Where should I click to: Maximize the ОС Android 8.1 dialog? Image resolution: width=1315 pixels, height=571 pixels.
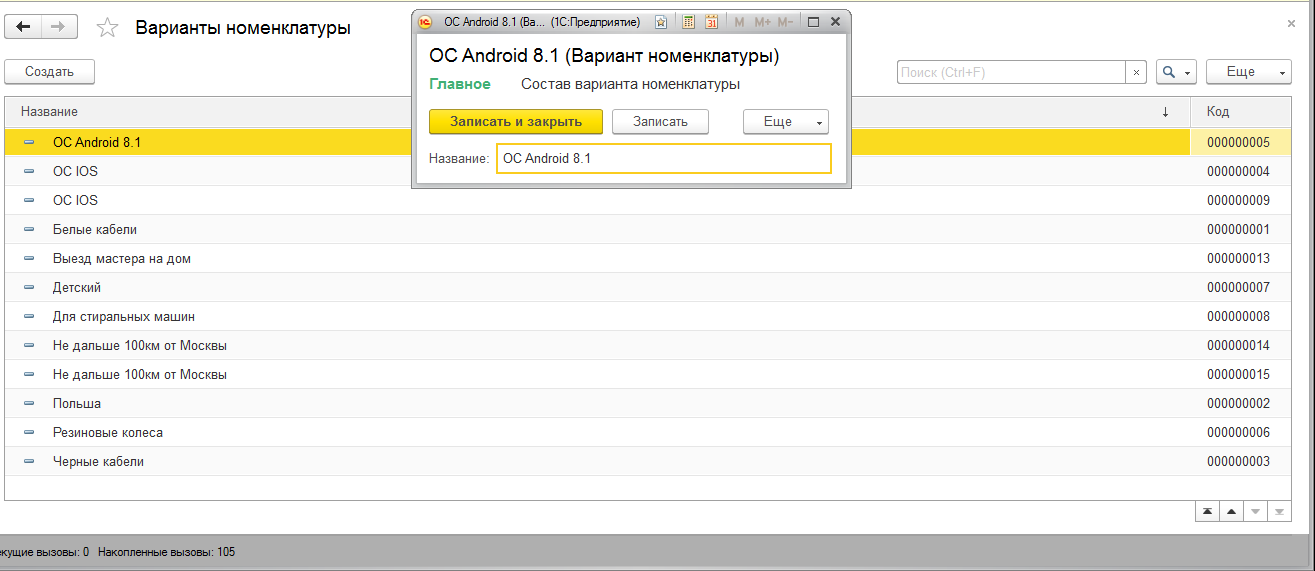coord(813,21)
